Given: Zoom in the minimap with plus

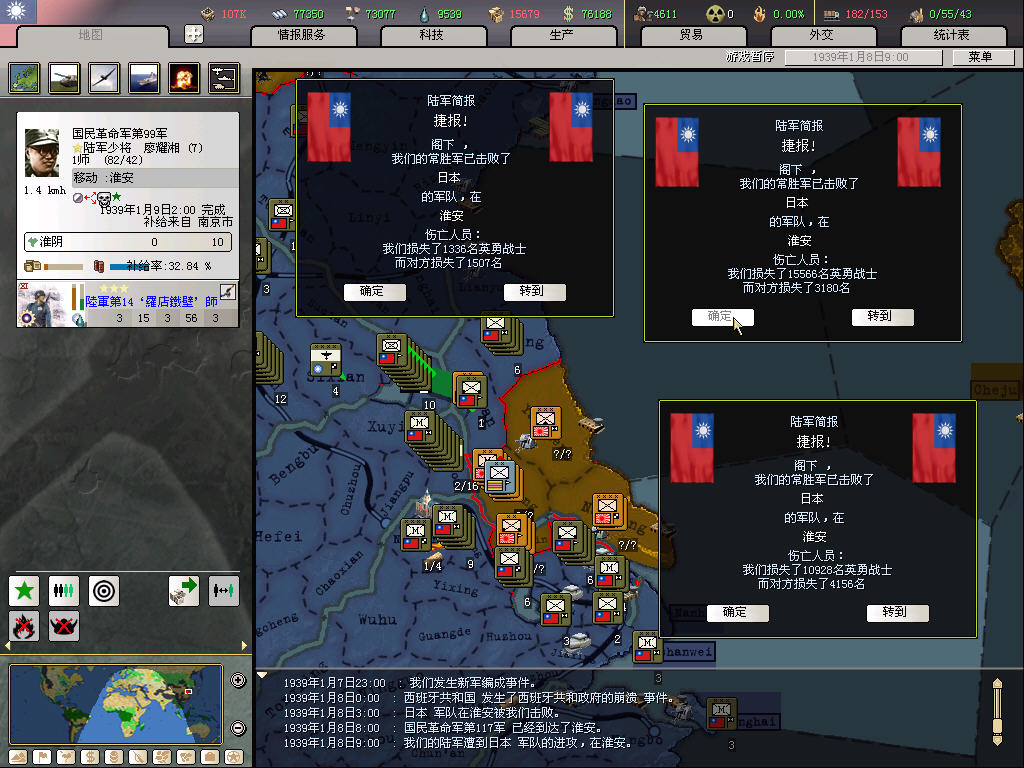Looking at the screenshot, I should pyautogui.click(x=238, y=680).
